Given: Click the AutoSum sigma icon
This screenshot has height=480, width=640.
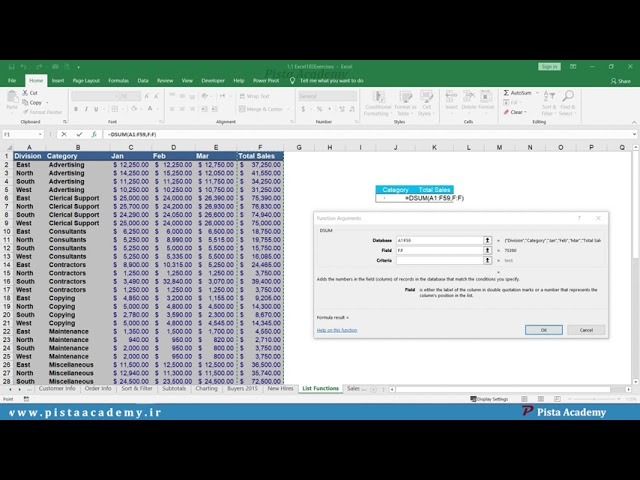Looking at the screenshot, I should 506,93.
